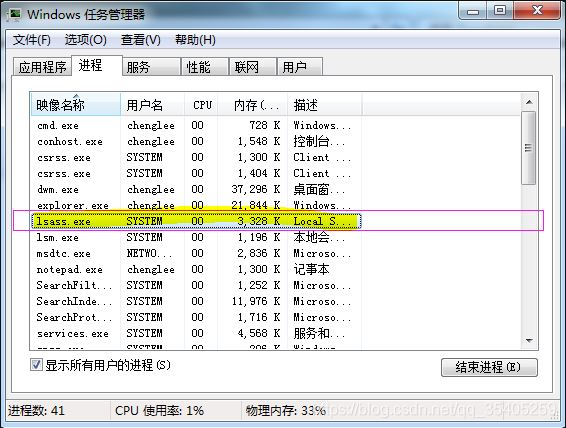Open the 文件(F) menu

[x=32, y=40]
